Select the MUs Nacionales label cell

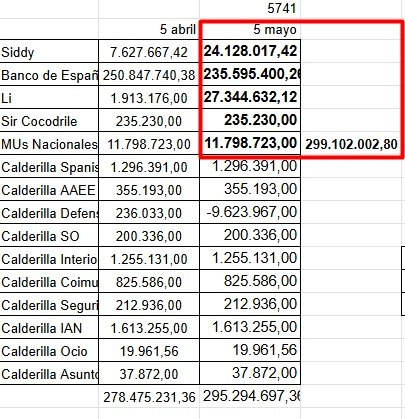pos(49,143)
